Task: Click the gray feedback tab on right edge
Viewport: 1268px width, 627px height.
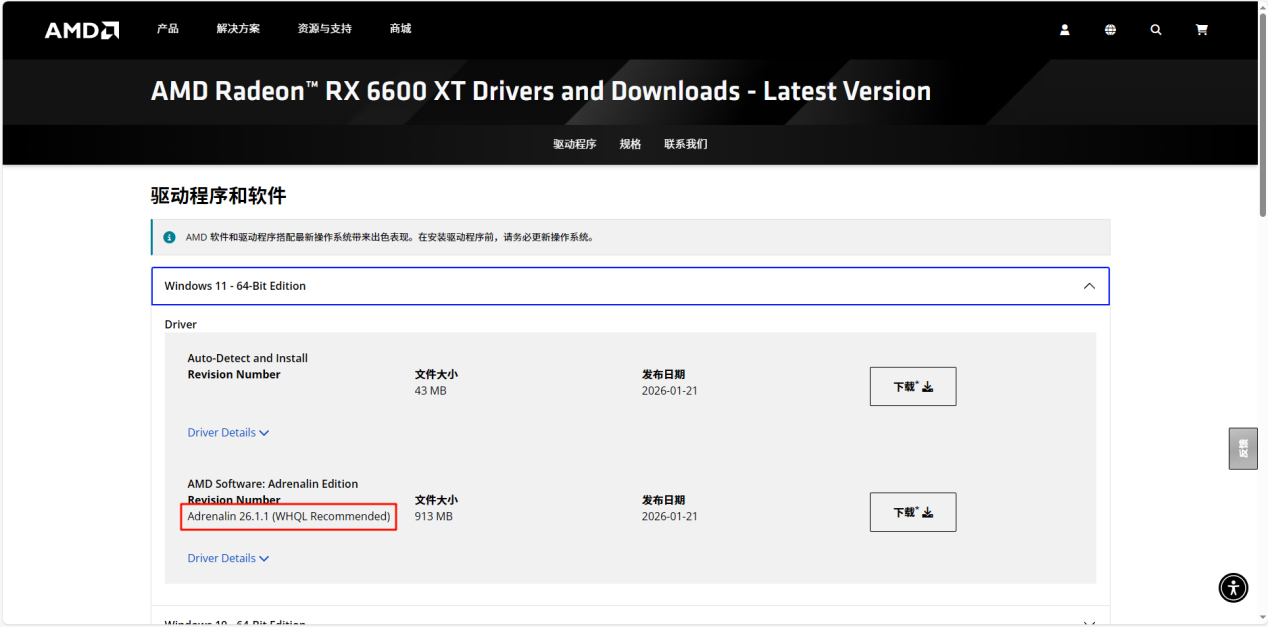Action: (1242, 449)
